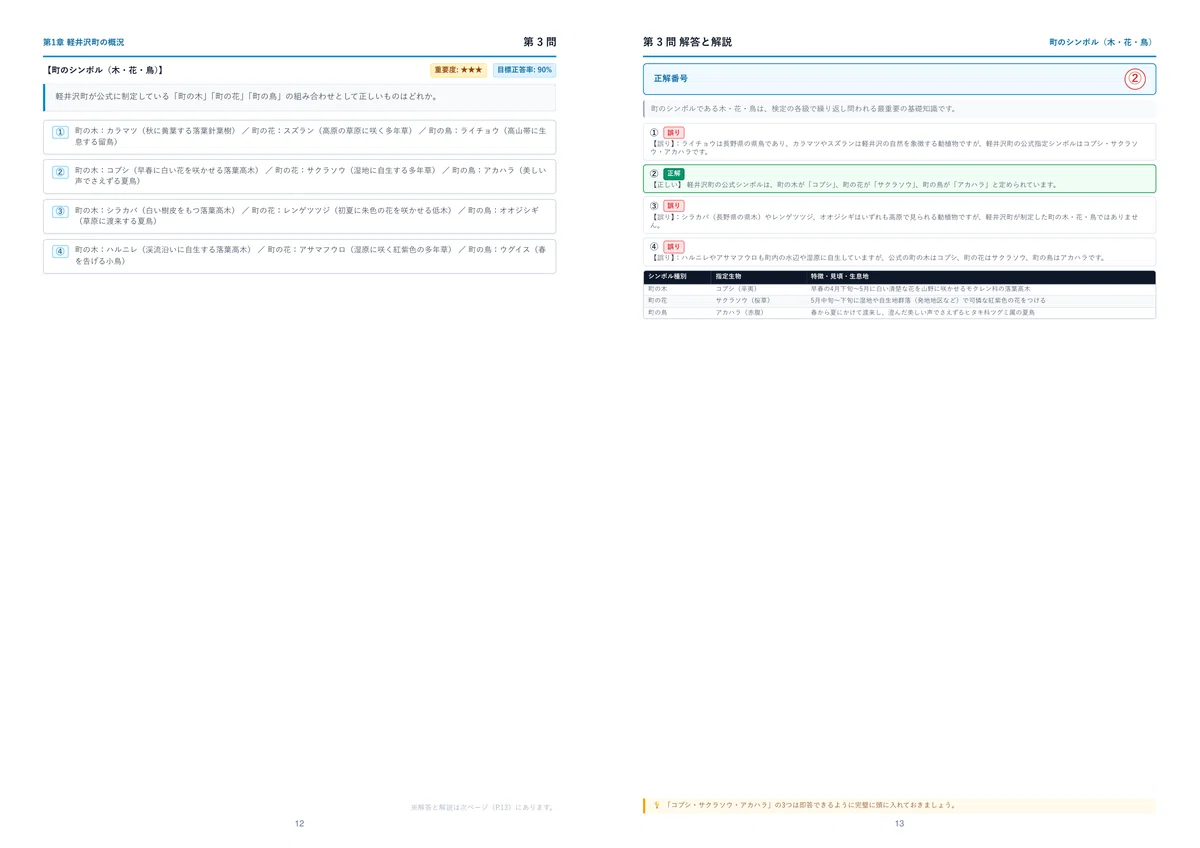
Task: Click table header 特徴・見頃・生息地
Action: click(x=840, y=276)
